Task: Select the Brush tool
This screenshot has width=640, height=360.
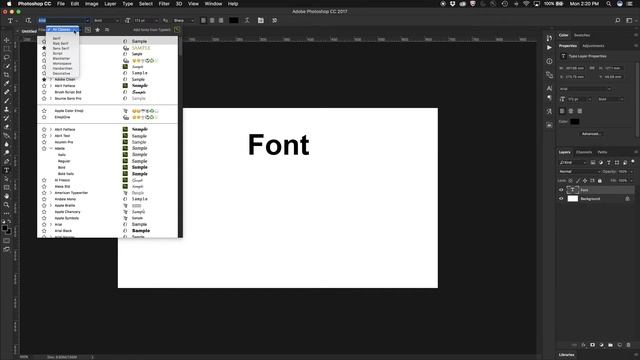Action: [7, 100]
